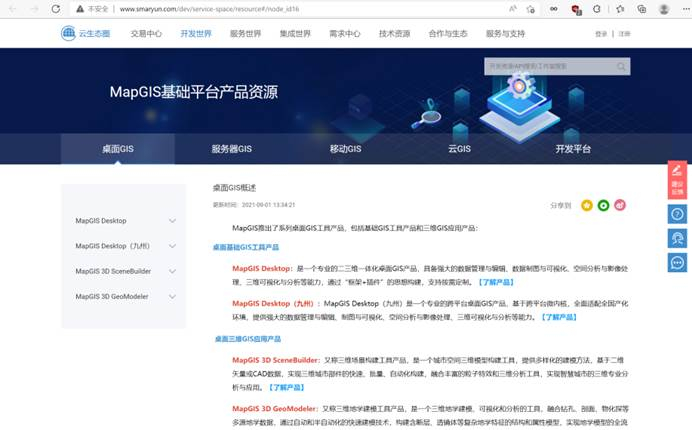The width and height of the screenshot is (692, 430).
Task: Click the browser refresh icon
Action: click(56, 9)
